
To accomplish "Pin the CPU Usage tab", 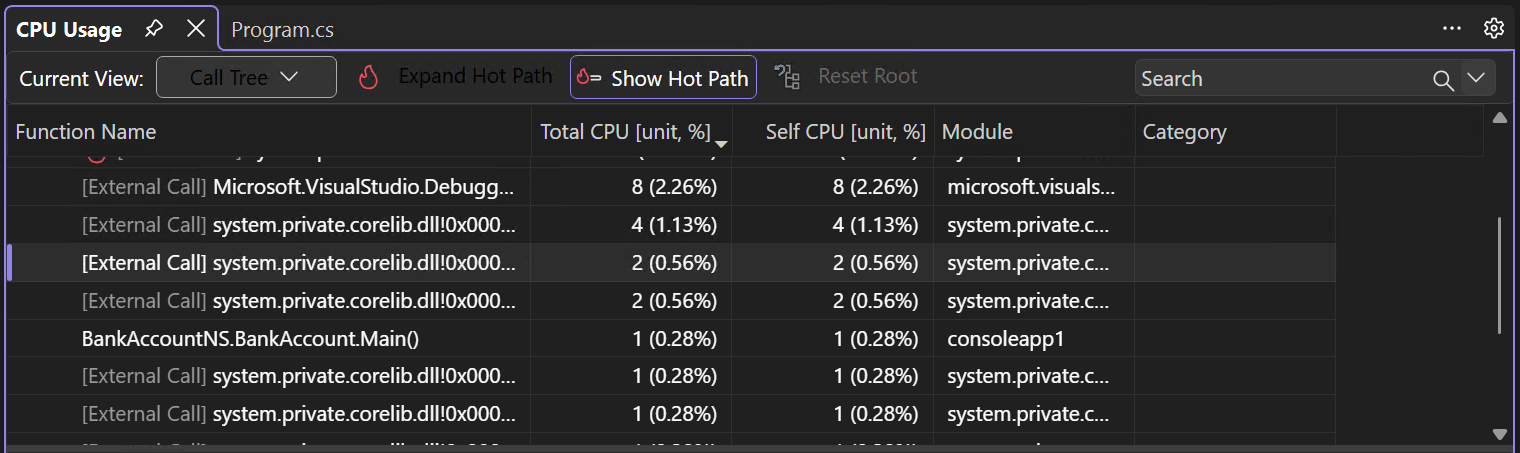I will 153,29.
